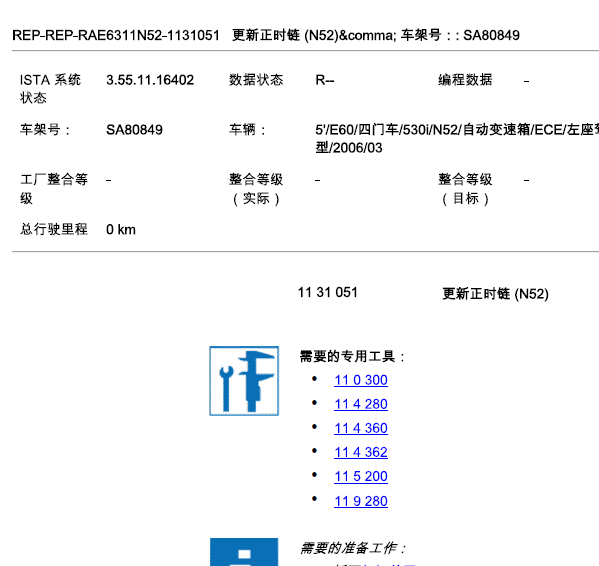Select the ISTA 系统状态 label
Image resolution: width=599 pixels, height=566 pixels.
(x=50, y=89)
